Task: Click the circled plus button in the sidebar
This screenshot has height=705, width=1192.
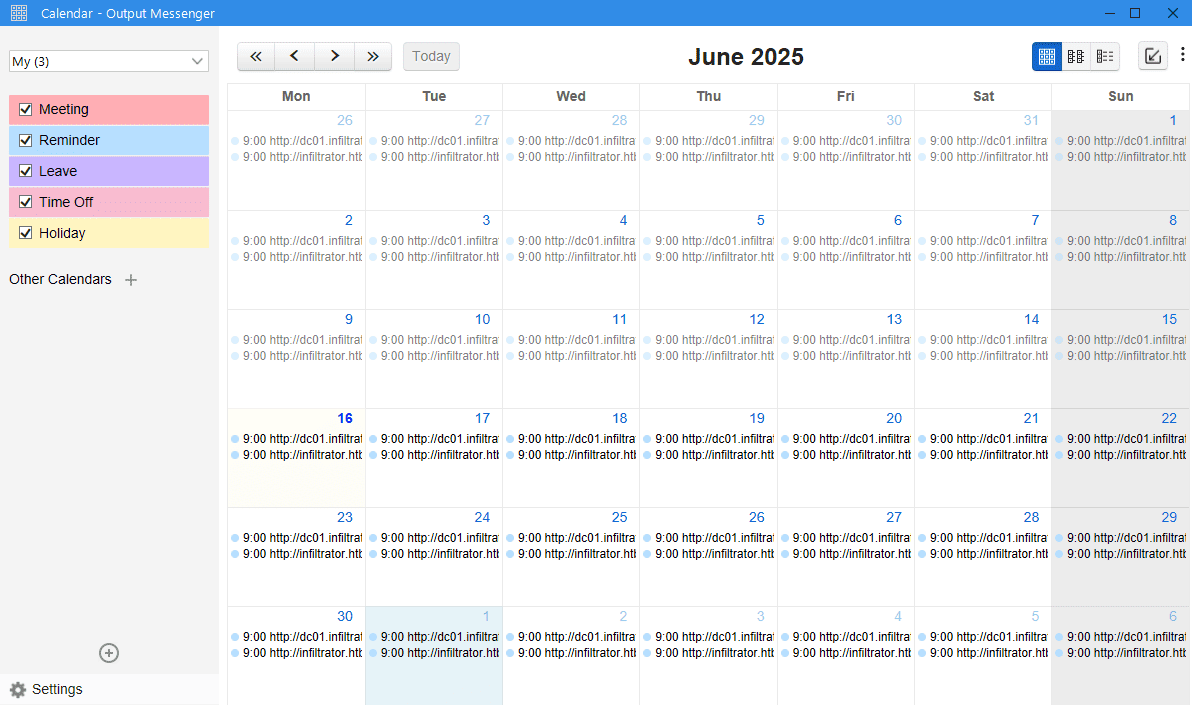Action: point(109,653)
